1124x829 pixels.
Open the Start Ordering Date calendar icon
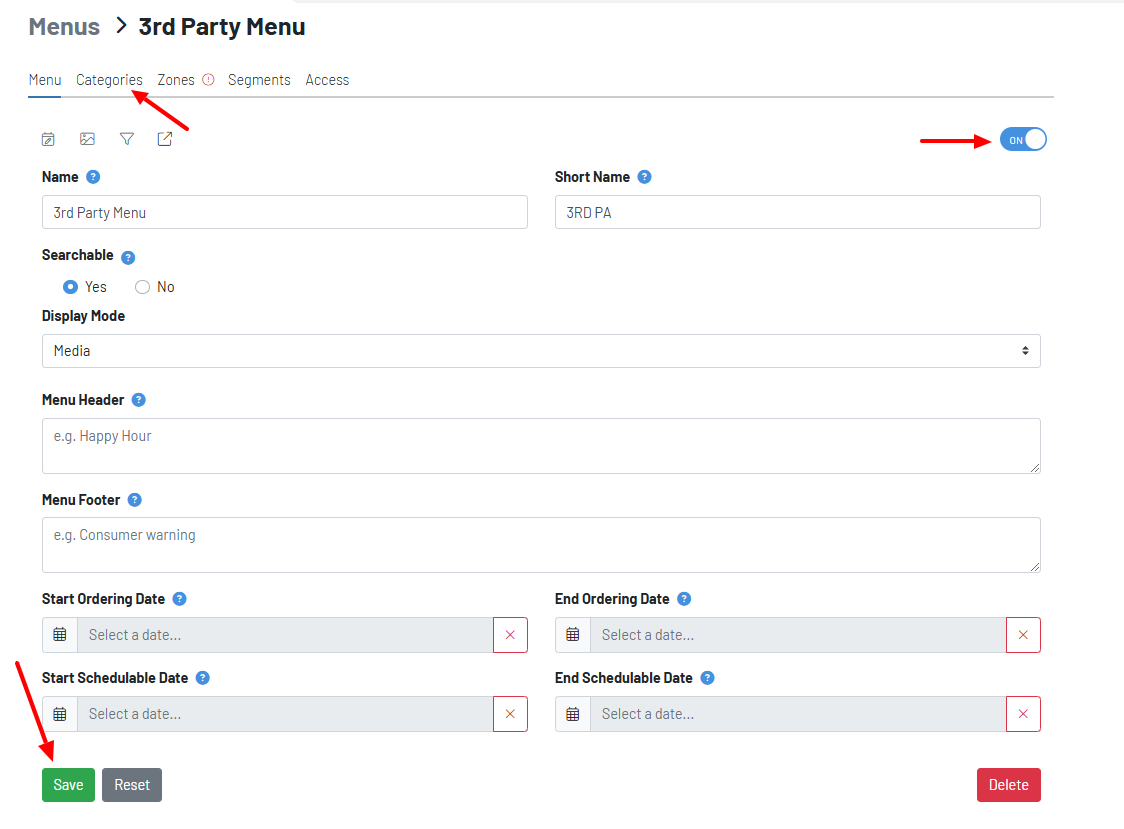coord(59,634)
